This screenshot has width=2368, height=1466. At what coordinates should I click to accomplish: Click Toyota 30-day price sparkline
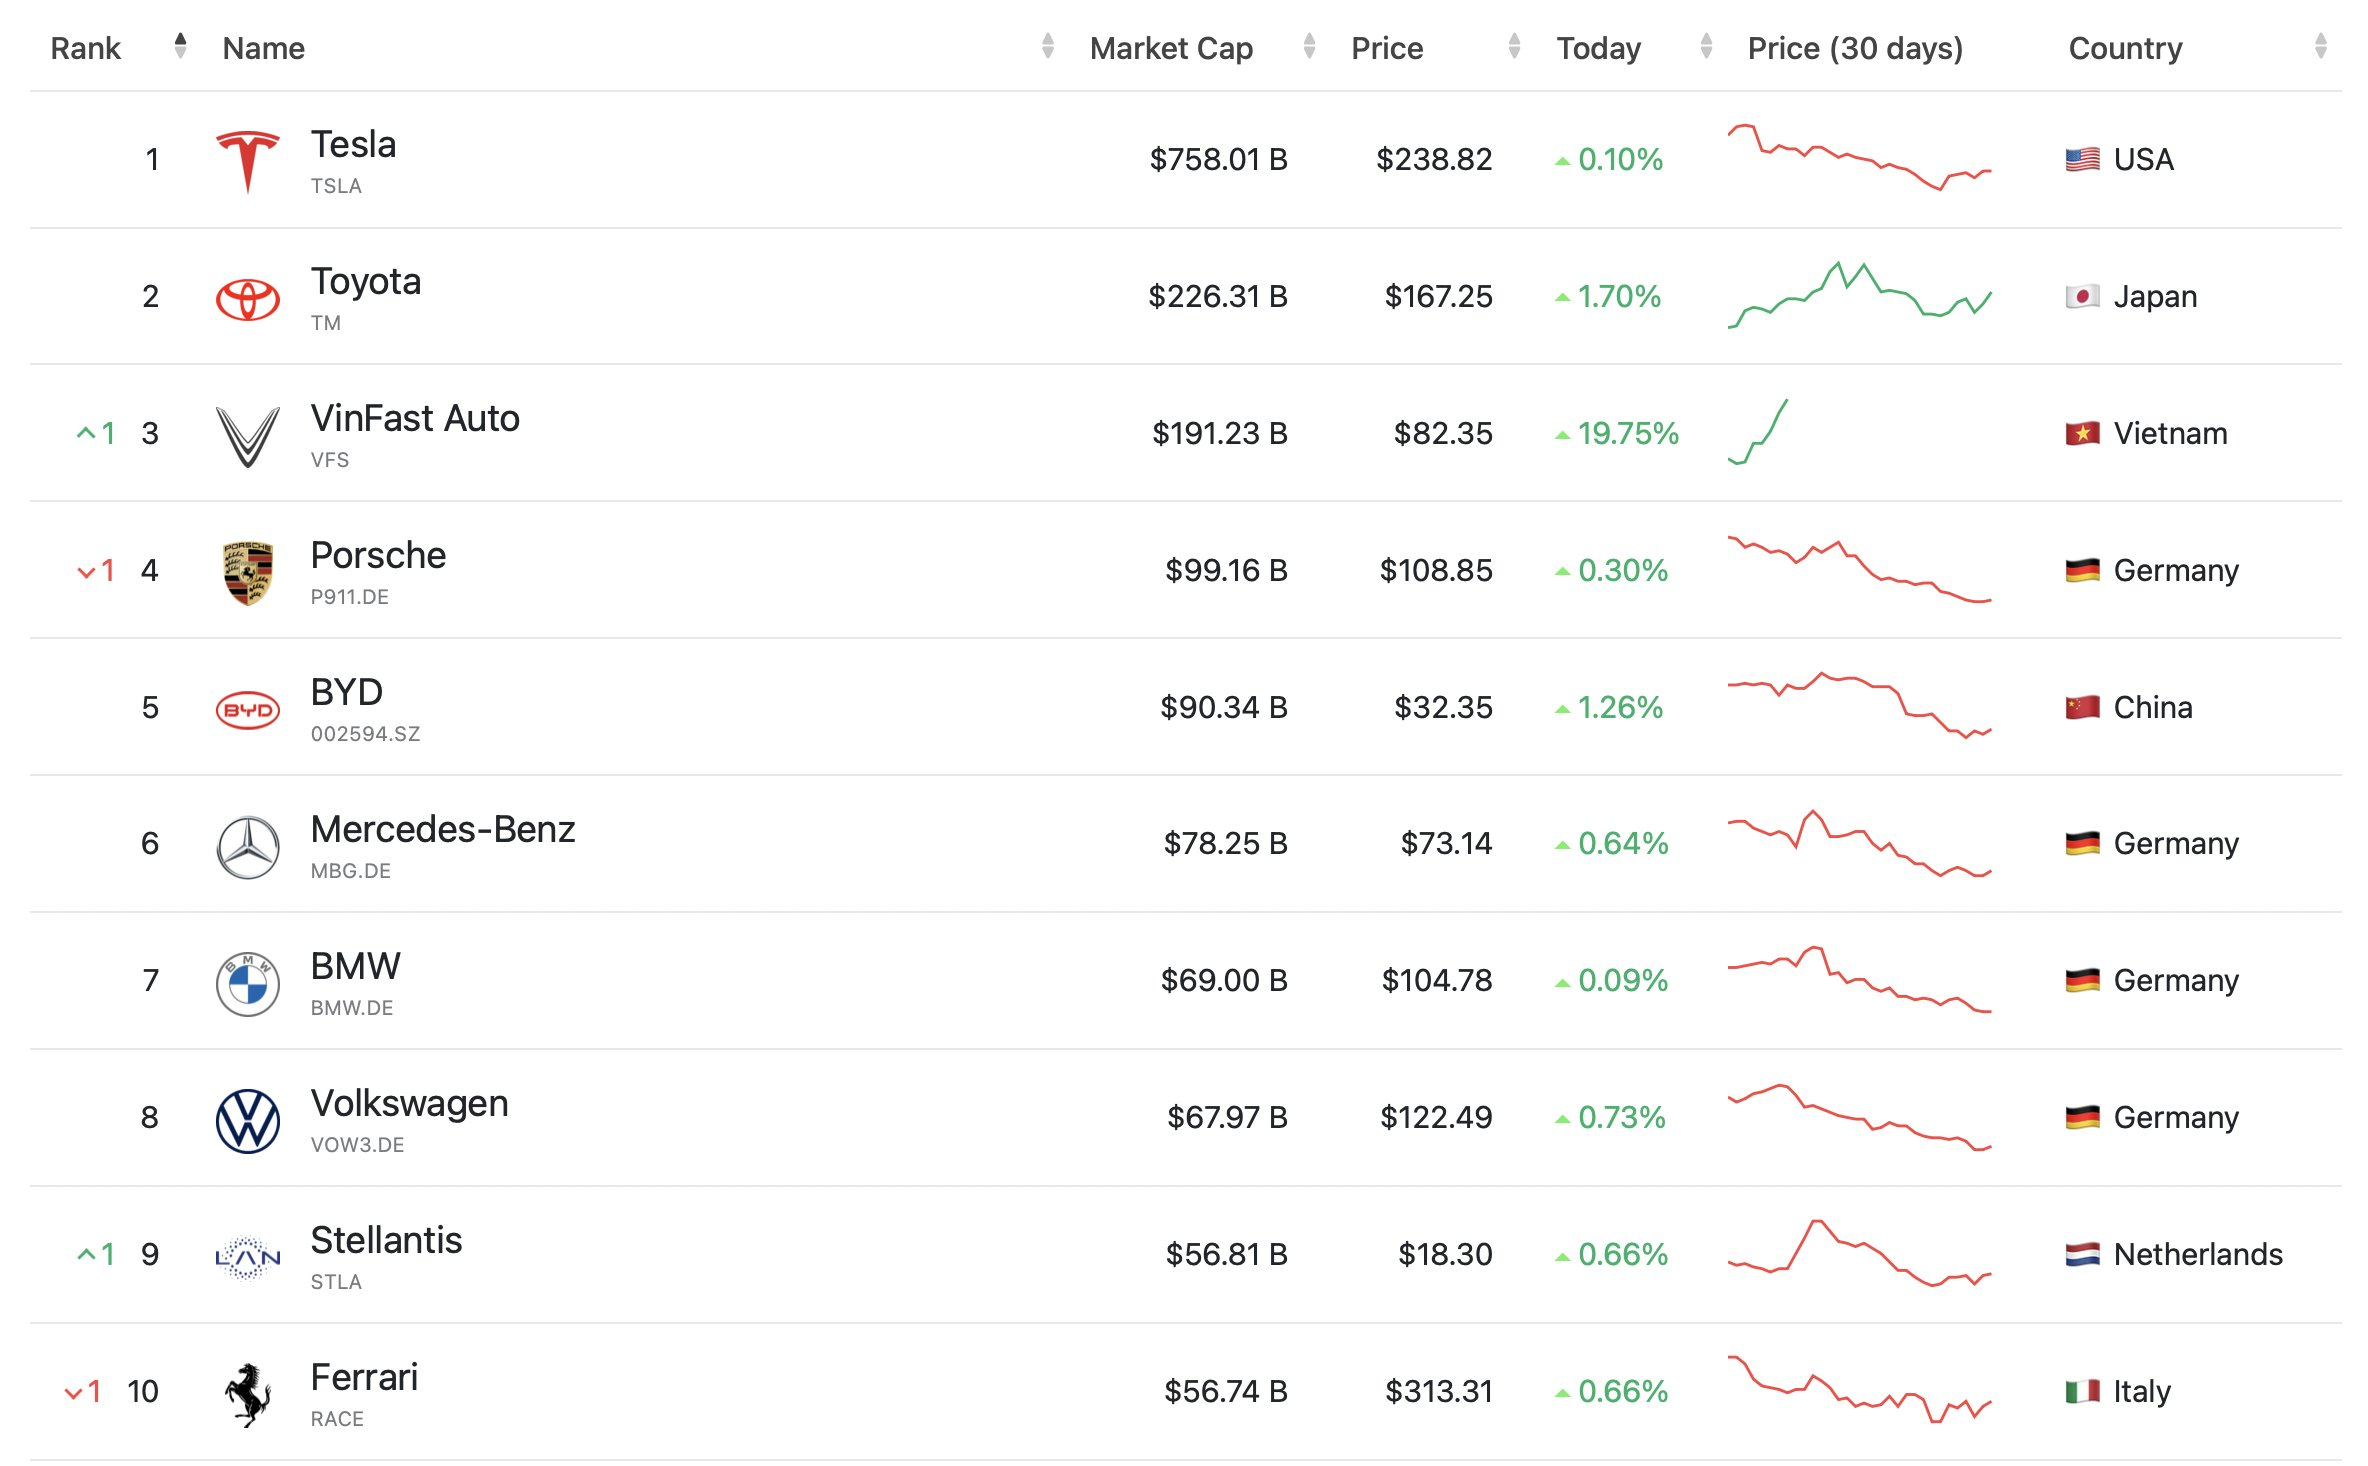[x=1860, y=295]
